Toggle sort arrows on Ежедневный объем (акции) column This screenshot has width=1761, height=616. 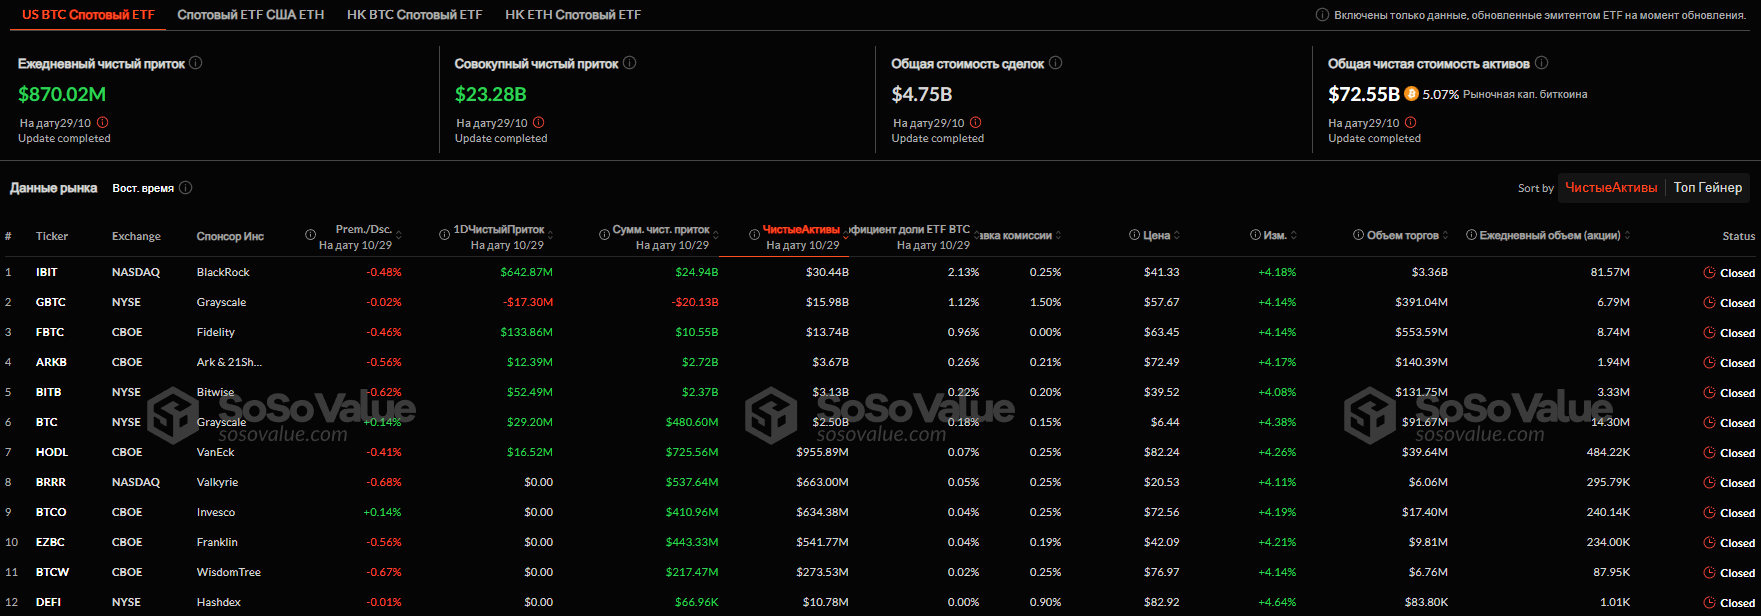point(1628,236)
